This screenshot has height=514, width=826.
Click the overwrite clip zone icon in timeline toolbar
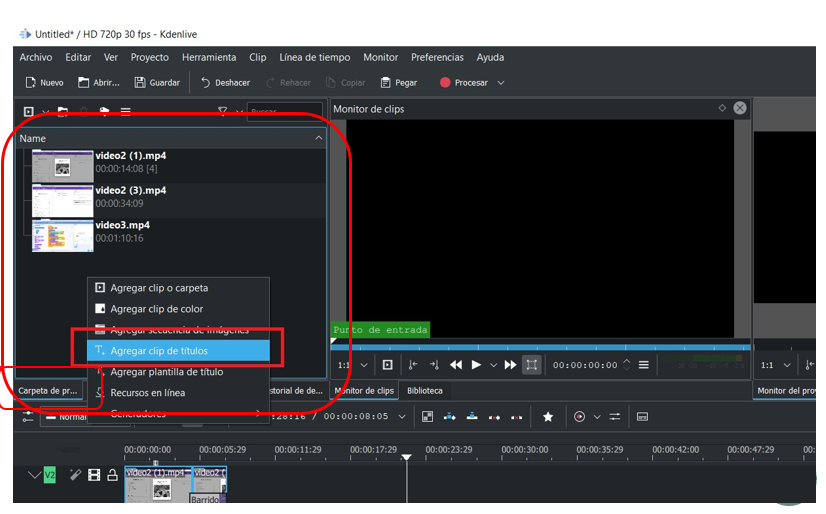click(x=472, y=417)
